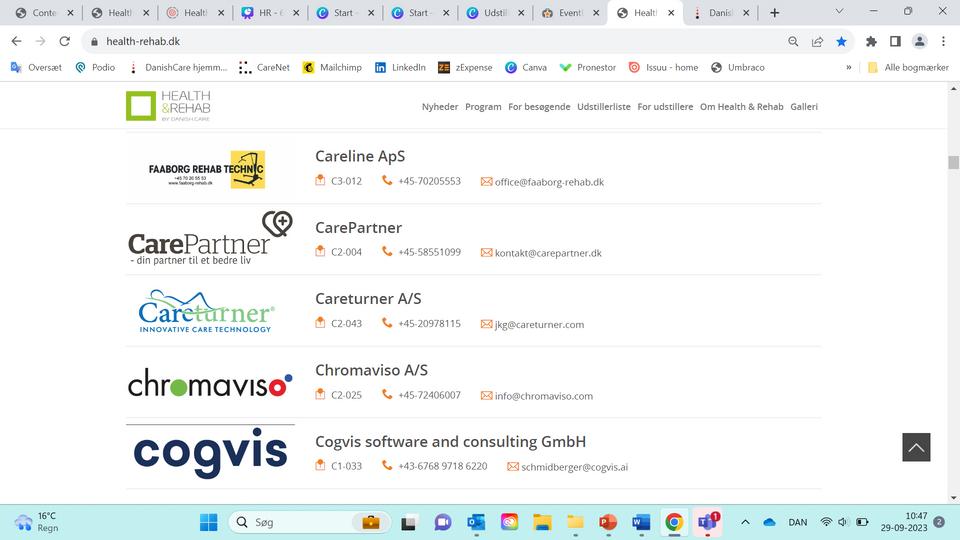Image resolution: width=960 pixels, height=540 pixels.
Task: Open the Careline ApS exhibitor title
Action: [x=360, y=156]
